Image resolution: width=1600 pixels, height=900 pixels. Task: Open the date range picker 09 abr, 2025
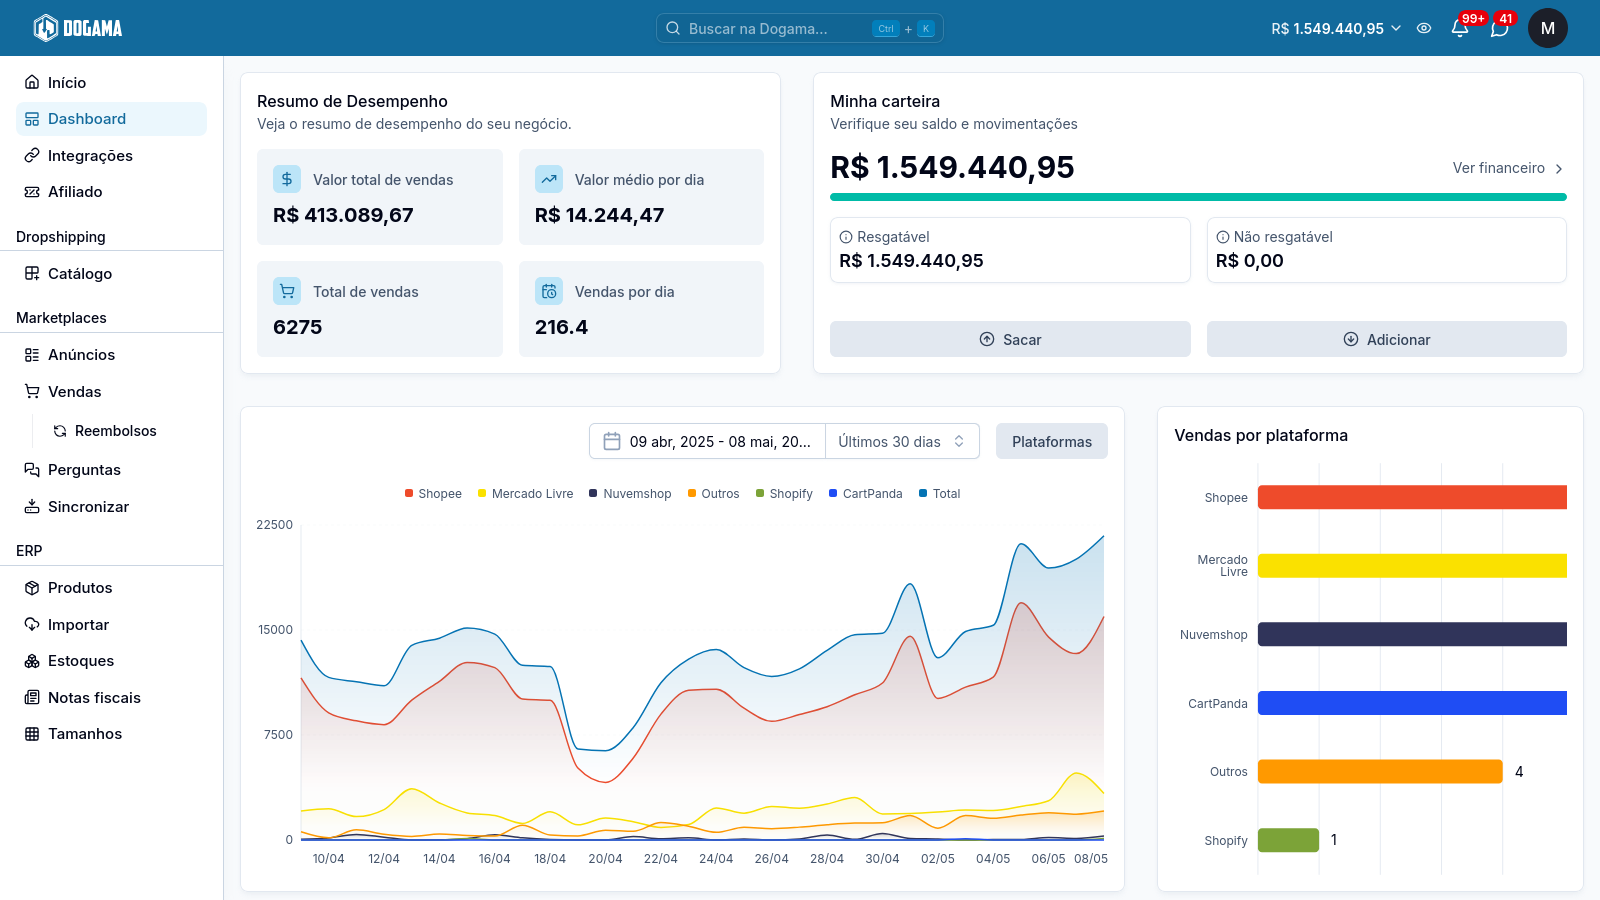pyautogui.click(x=707, y=441)
